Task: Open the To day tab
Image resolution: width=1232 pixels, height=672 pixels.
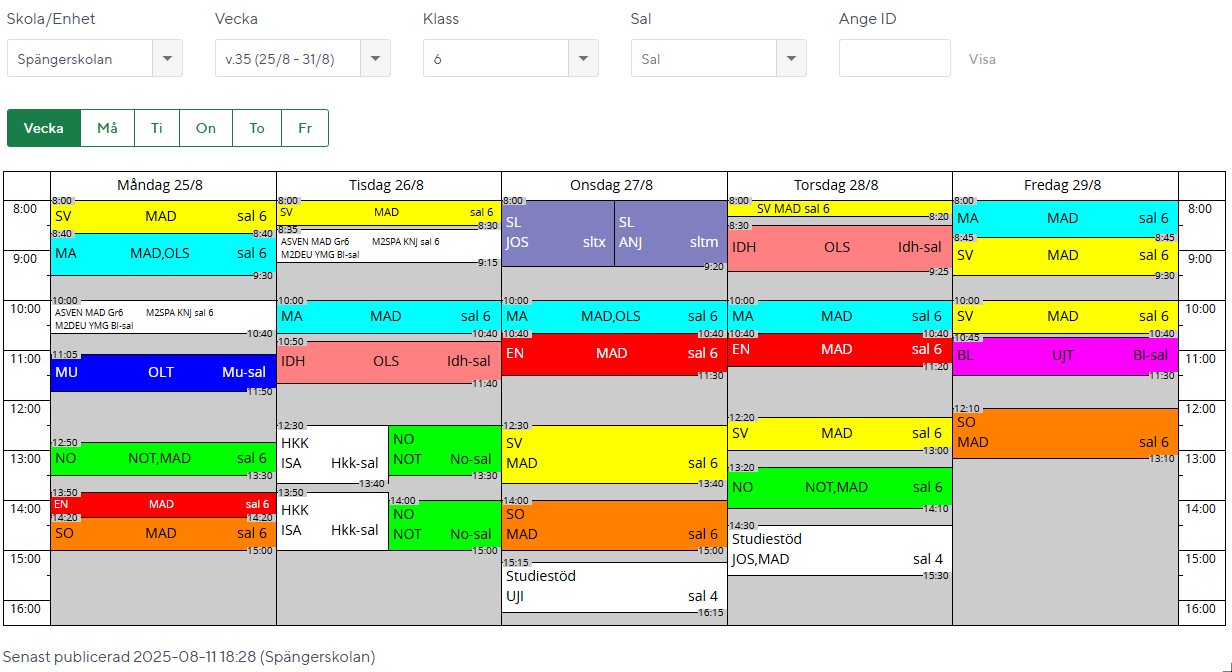Action: (x=257, y=128)
